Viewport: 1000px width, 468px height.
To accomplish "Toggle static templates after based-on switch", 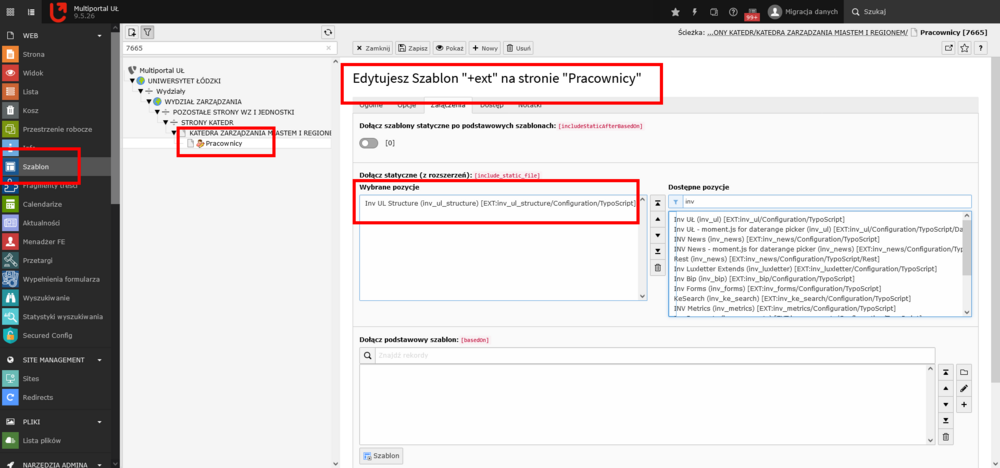I will click(369, 143).
